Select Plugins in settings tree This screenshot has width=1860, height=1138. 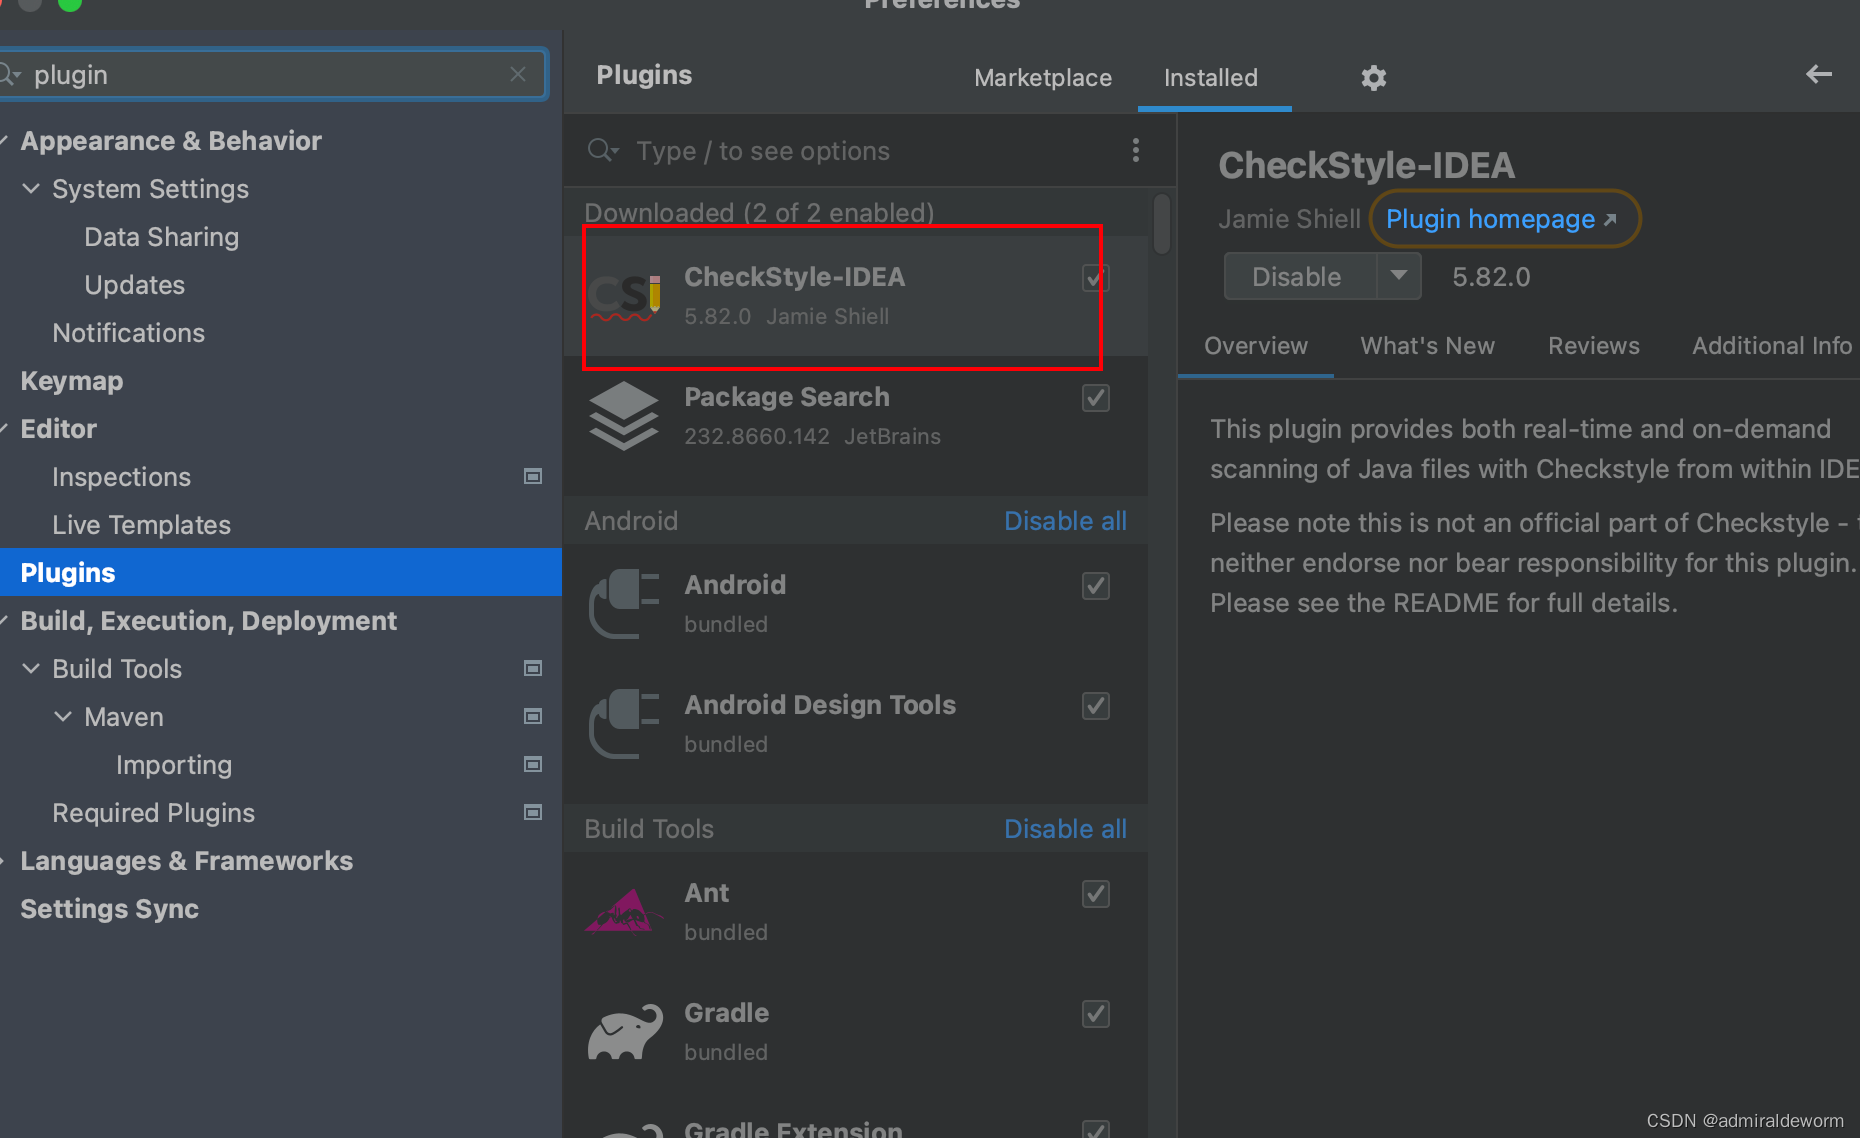(280, 572)
